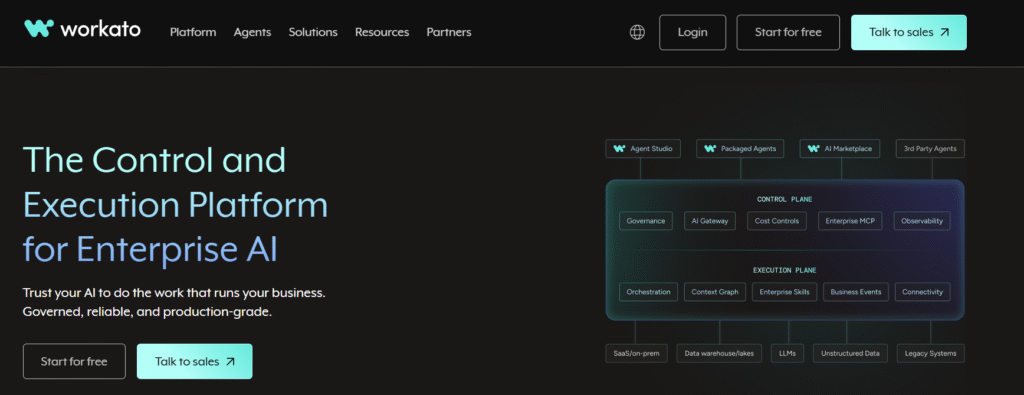
Task: Click the LLMs box
Action: [x=788, y=354]
